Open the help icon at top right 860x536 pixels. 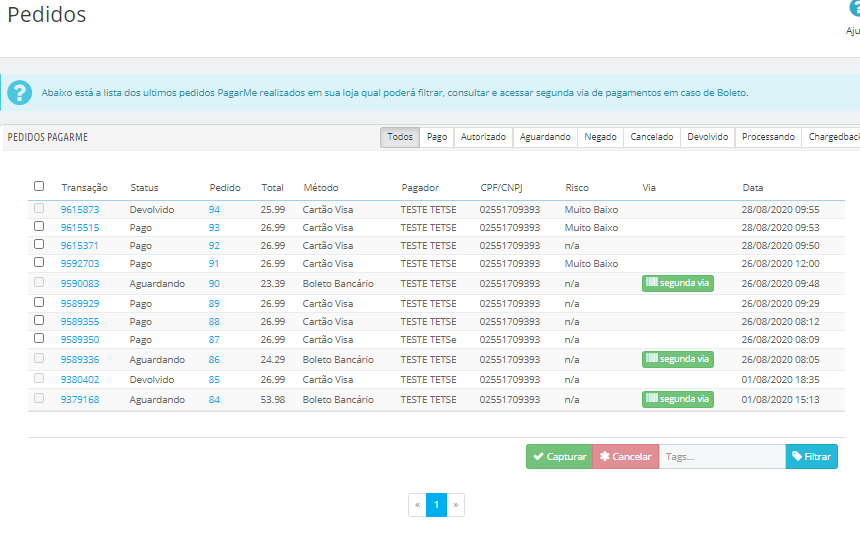tap(853, 9)
